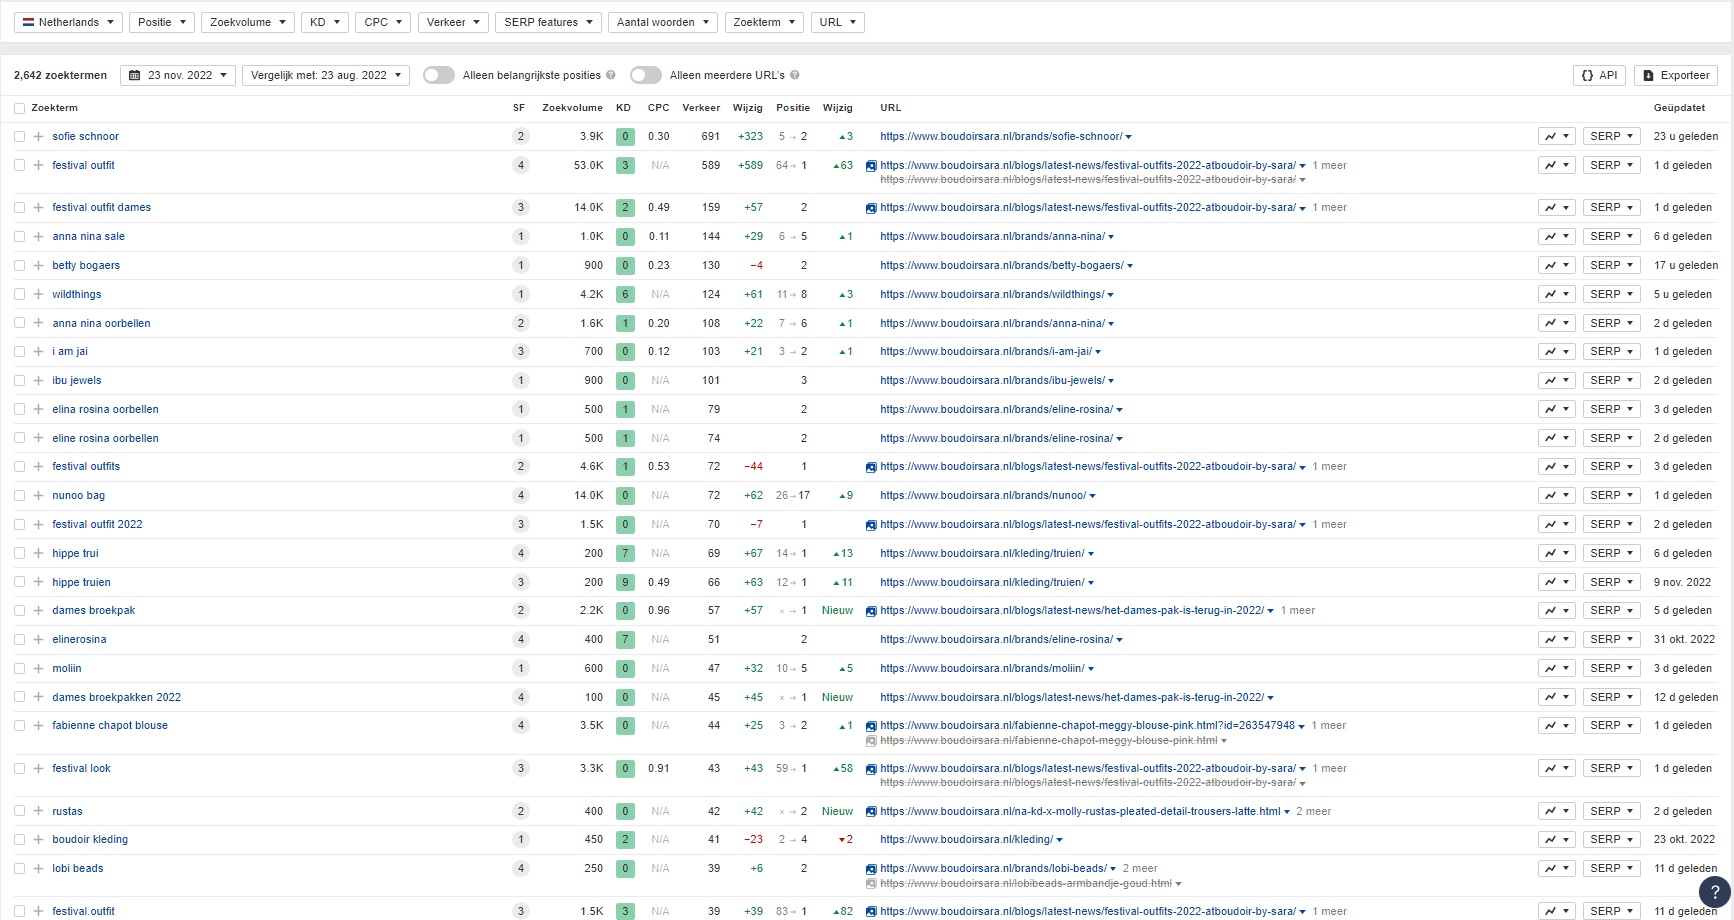Open the Verkeer filter dropdown
The height and width of the screenshot is (920, 1734).
click(x=452, y=22)
